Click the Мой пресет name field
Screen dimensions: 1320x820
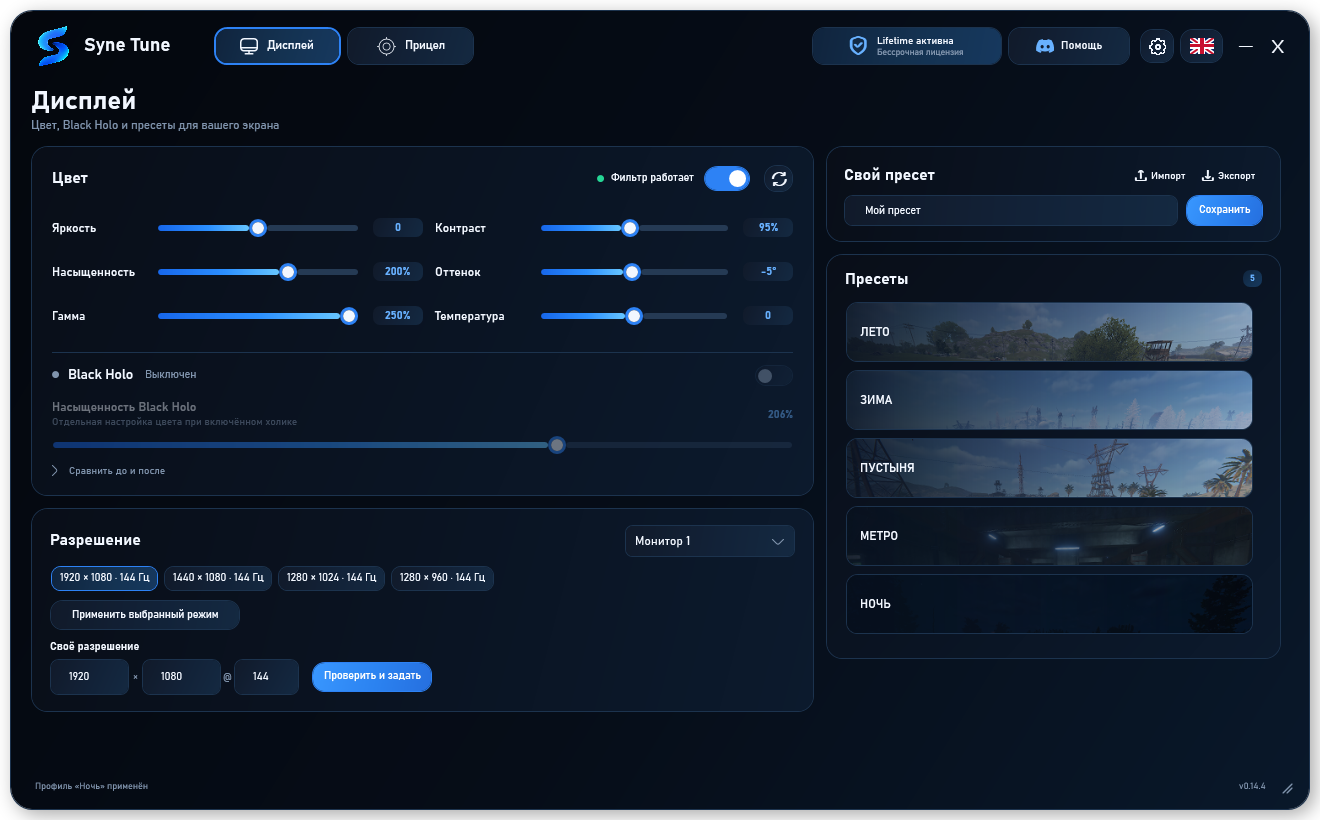coord(1011,210)
